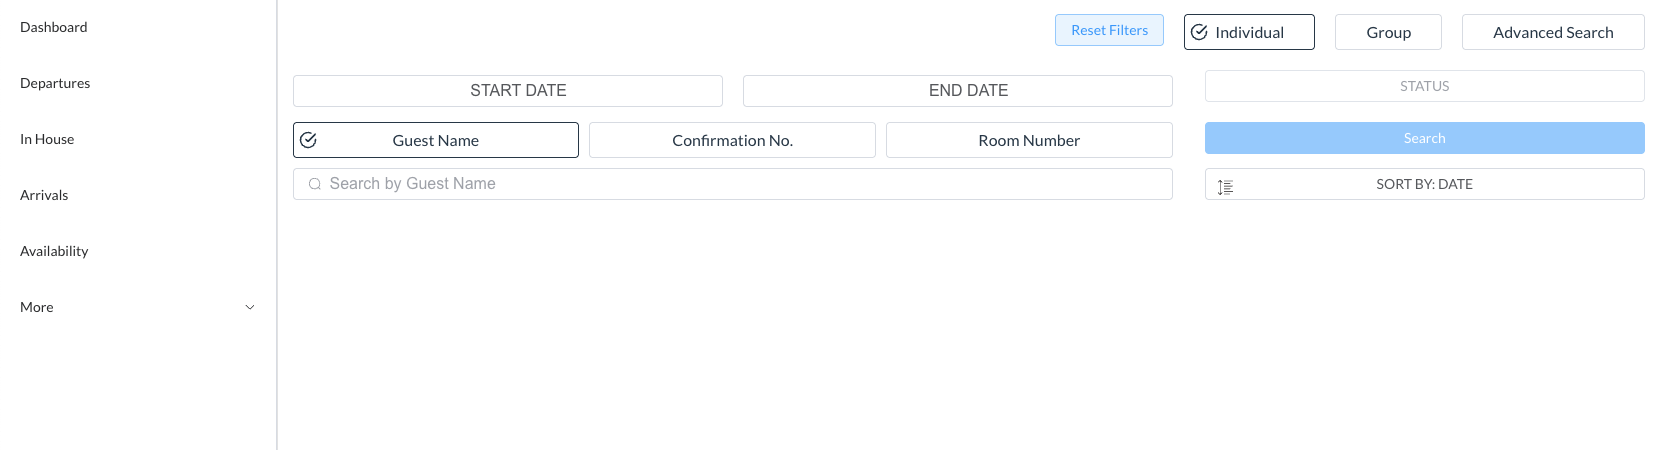Click the sort icon beside Sort By
This screenshot has height=450, width=1657.
(1225, 186)
